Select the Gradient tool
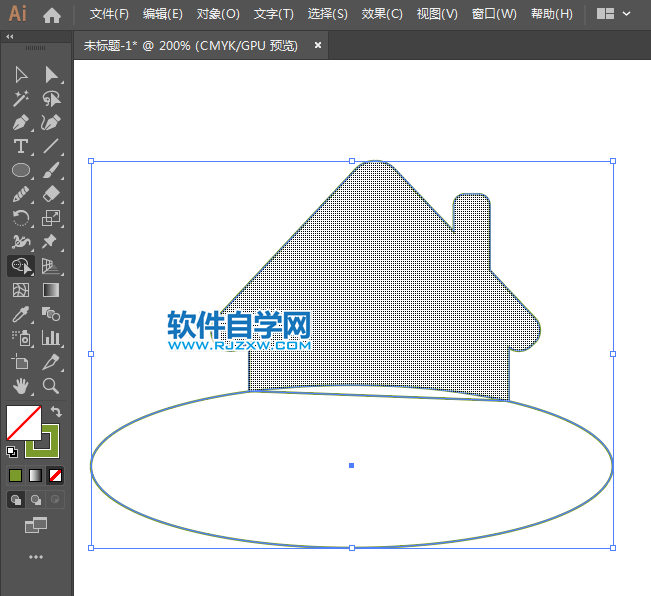Screen dimensions: 651x596 click(x=51, y=290)
